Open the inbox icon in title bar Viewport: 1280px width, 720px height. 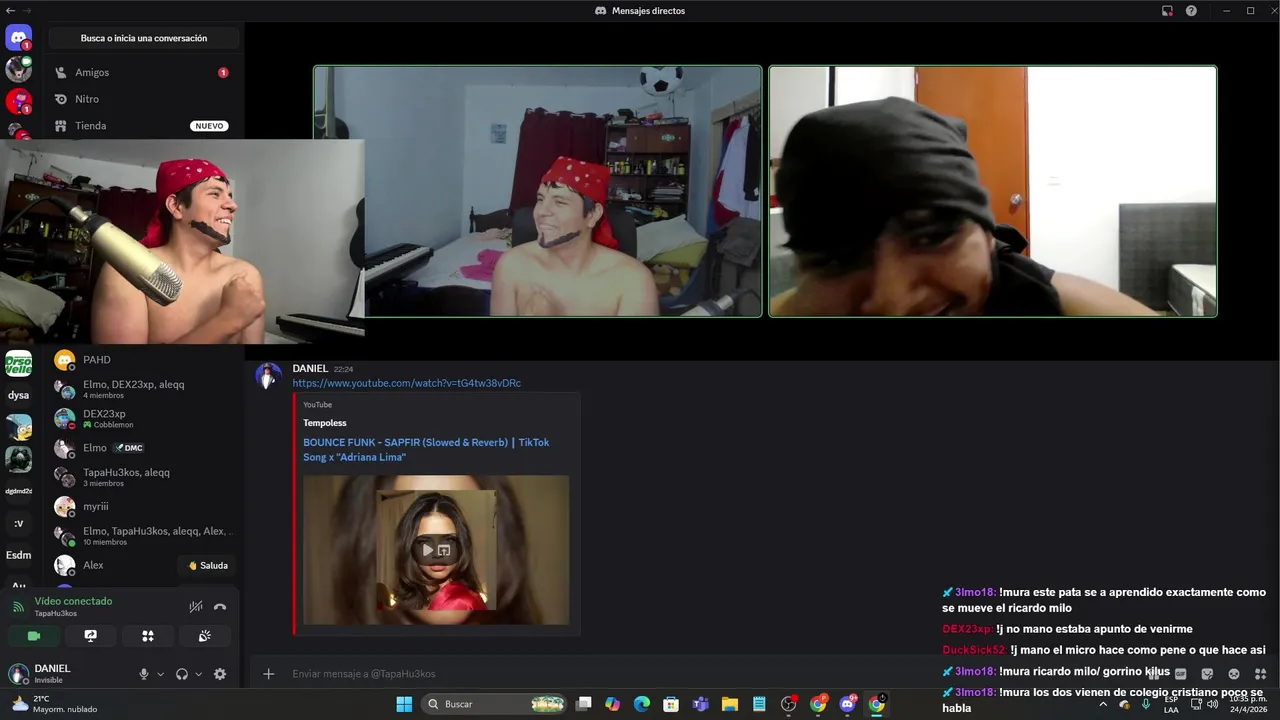1167,11
